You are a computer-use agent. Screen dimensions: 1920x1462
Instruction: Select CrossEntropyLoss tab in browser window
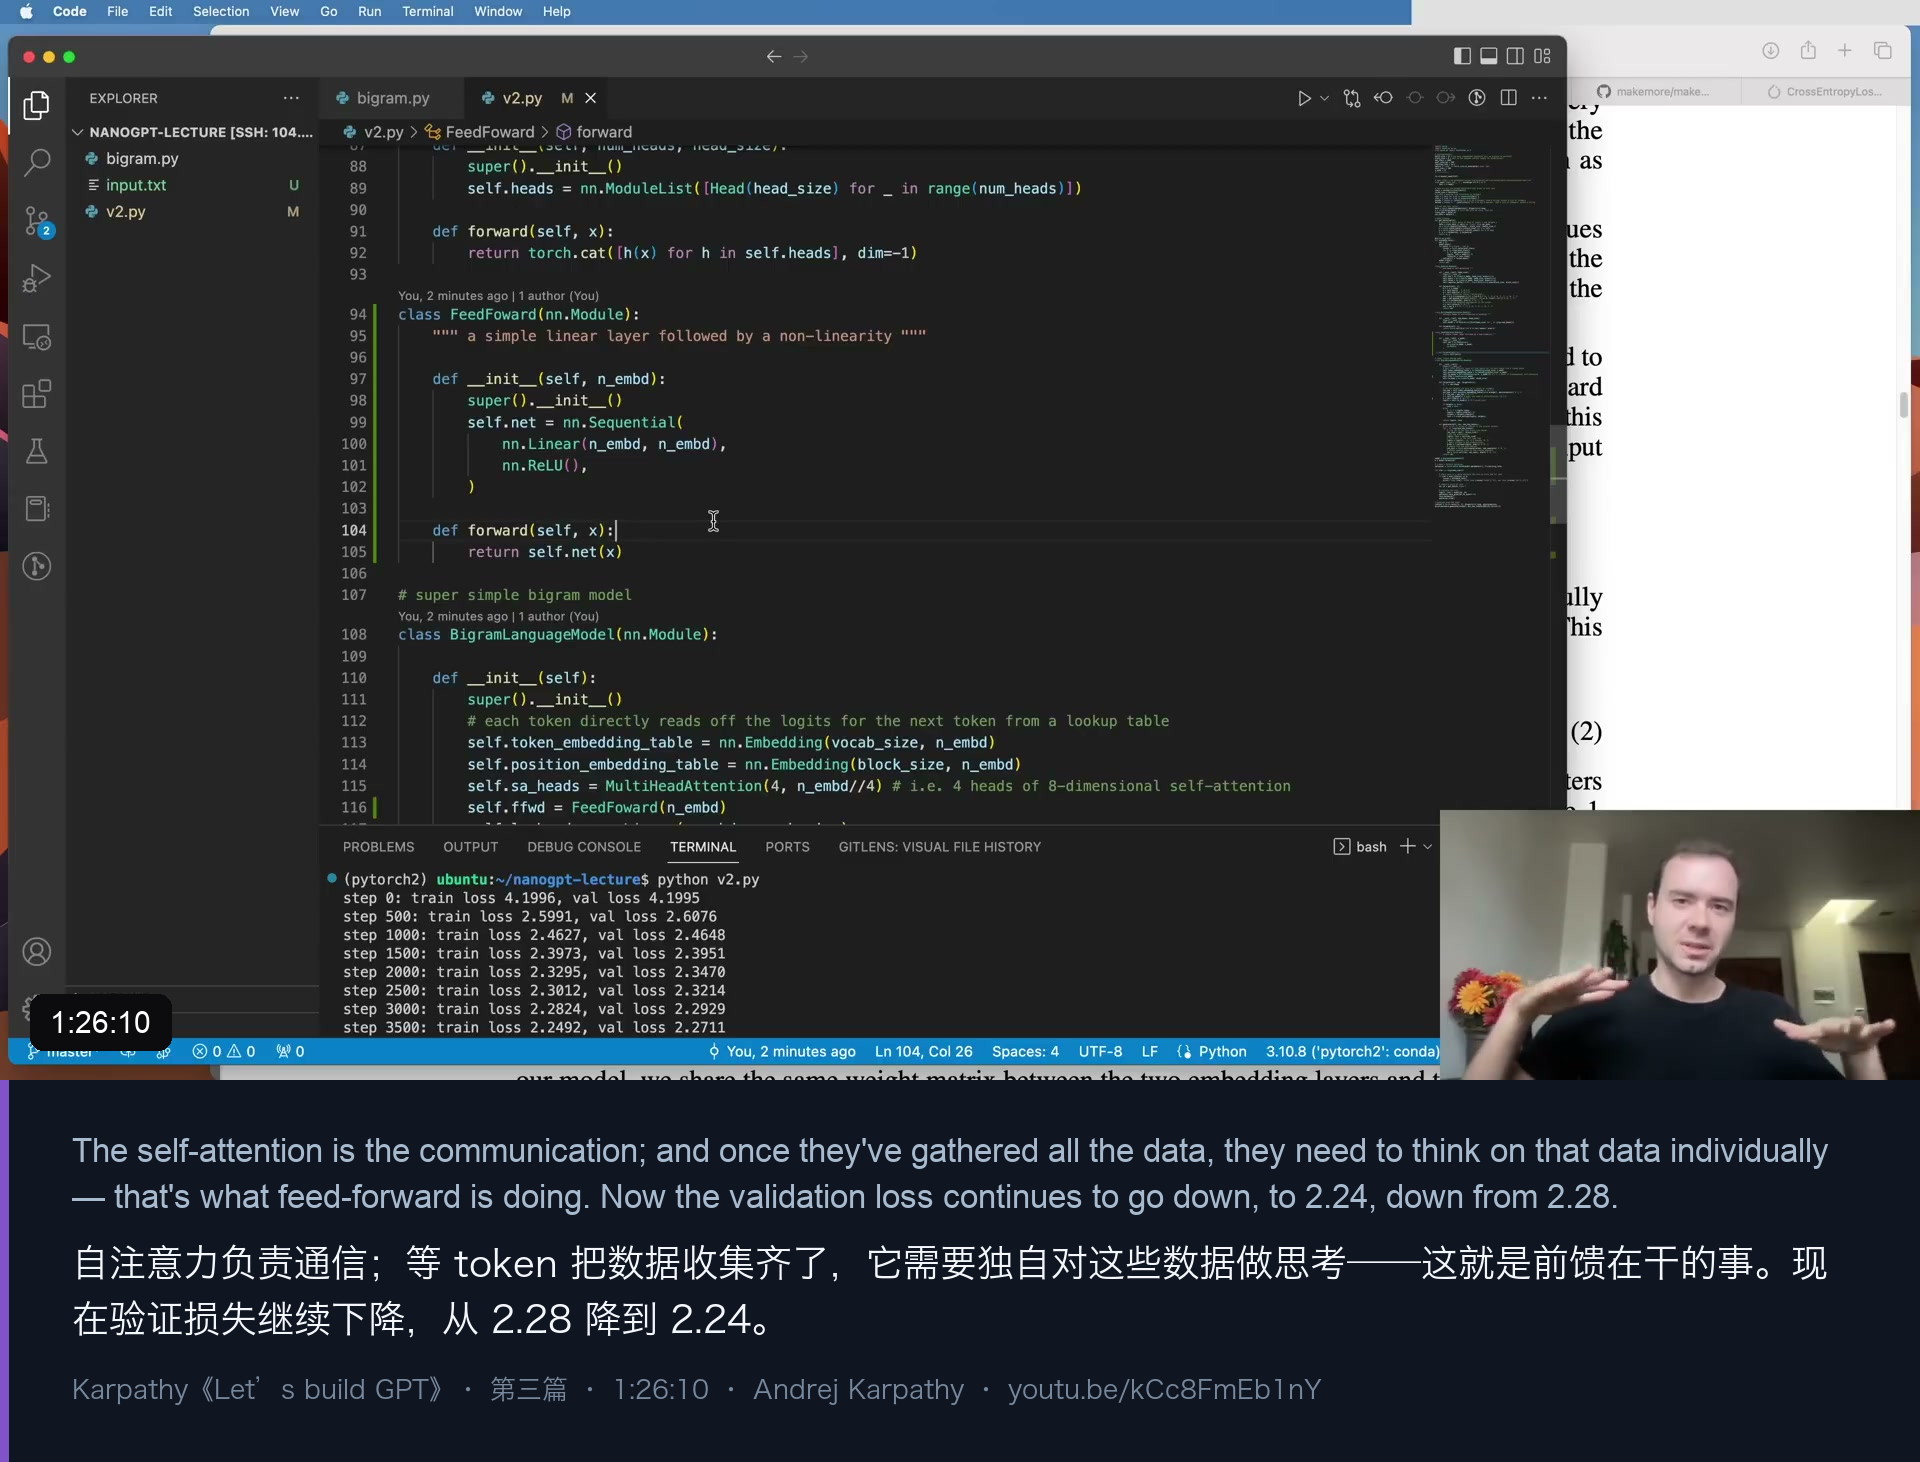(x=1826, y=91)
